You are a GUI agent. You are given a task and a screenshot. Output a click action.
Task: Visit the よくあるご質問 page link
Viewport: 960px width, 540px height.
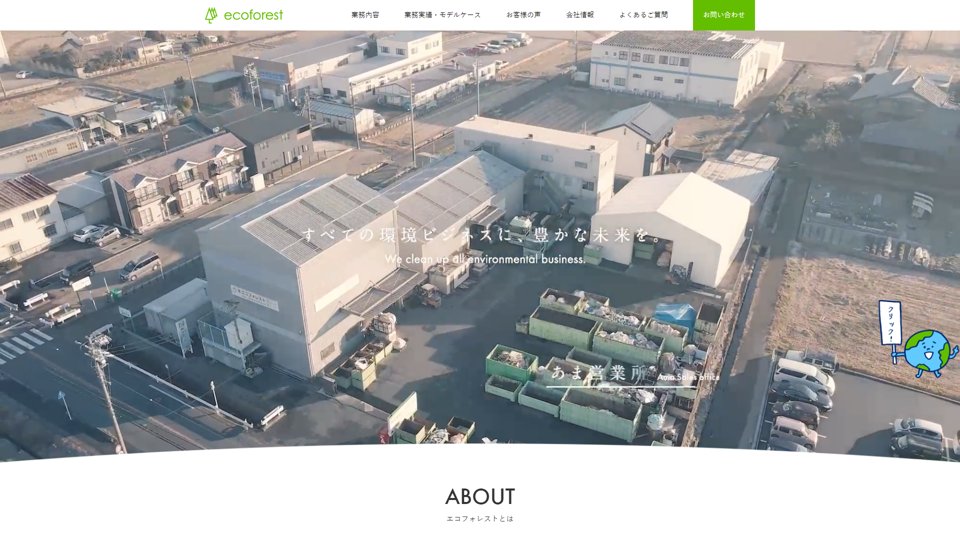point(643,15)
